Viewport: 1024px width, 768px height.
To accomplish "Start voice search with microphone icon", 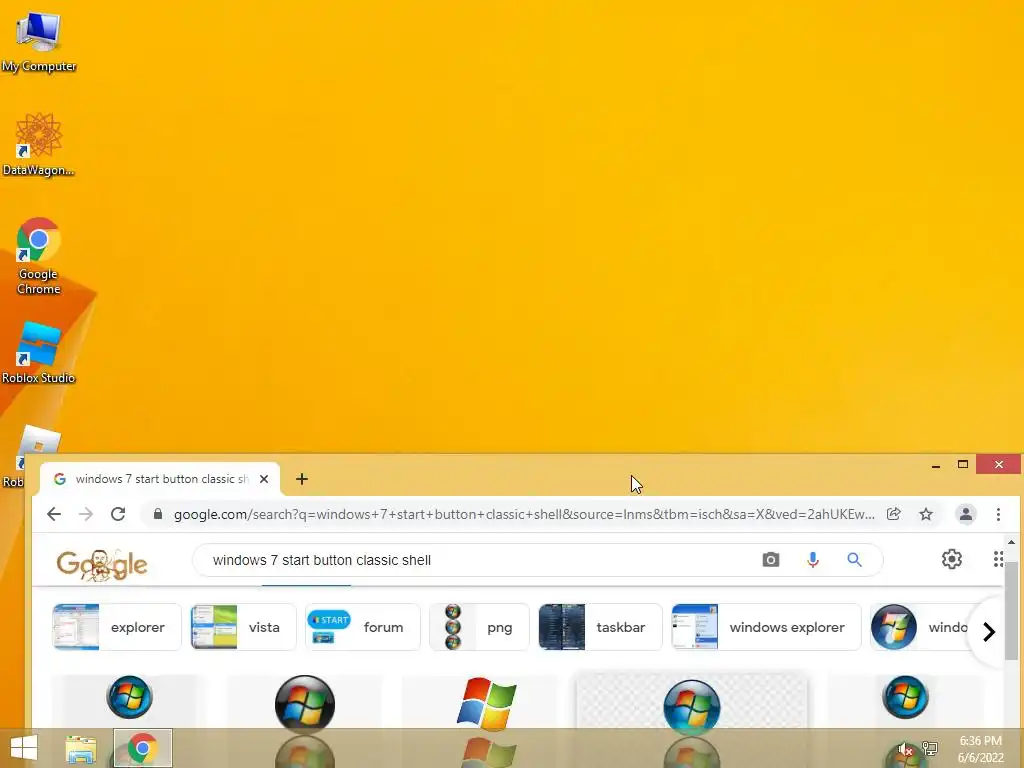I will point(812,560).
